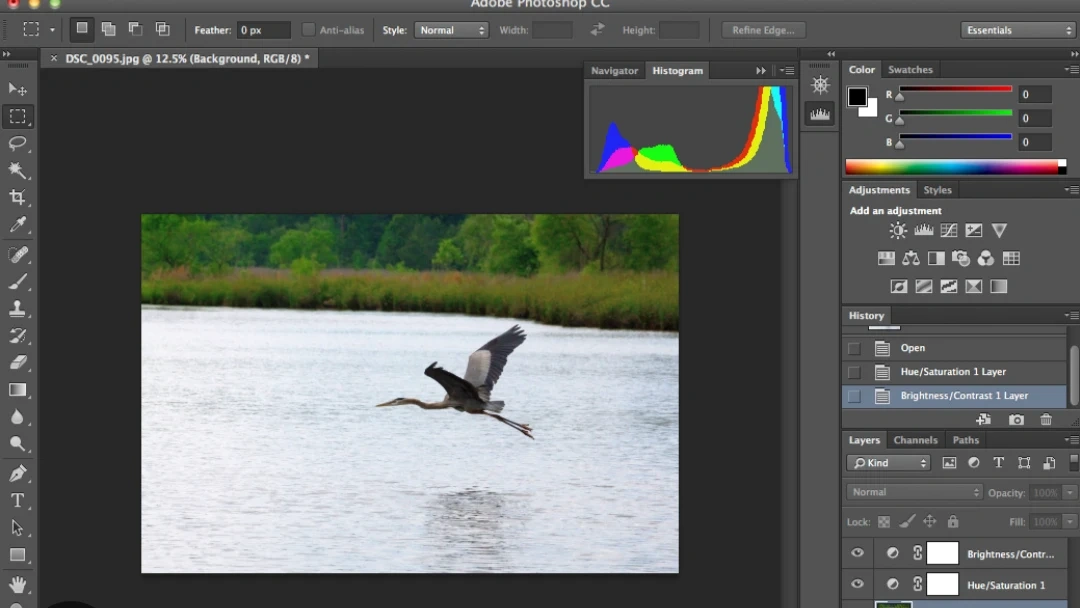This screenshot has height=608, width=1080.
Task: Add a Channel Mixer adjustment
Action: (986, 258)
